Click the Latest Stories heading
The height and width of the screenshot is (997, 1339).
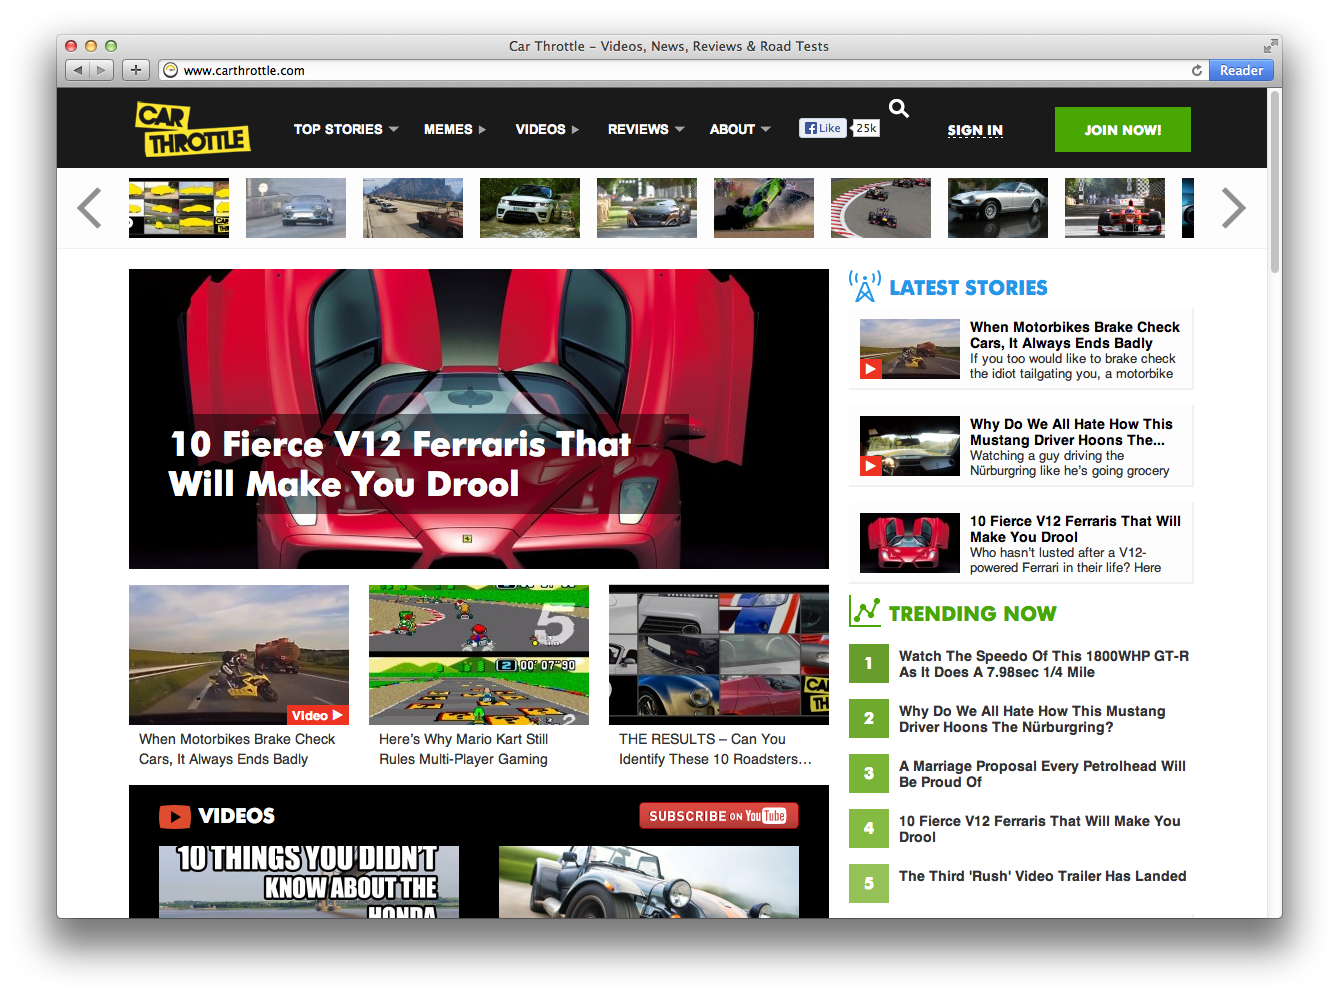click(x=968, y=288)
